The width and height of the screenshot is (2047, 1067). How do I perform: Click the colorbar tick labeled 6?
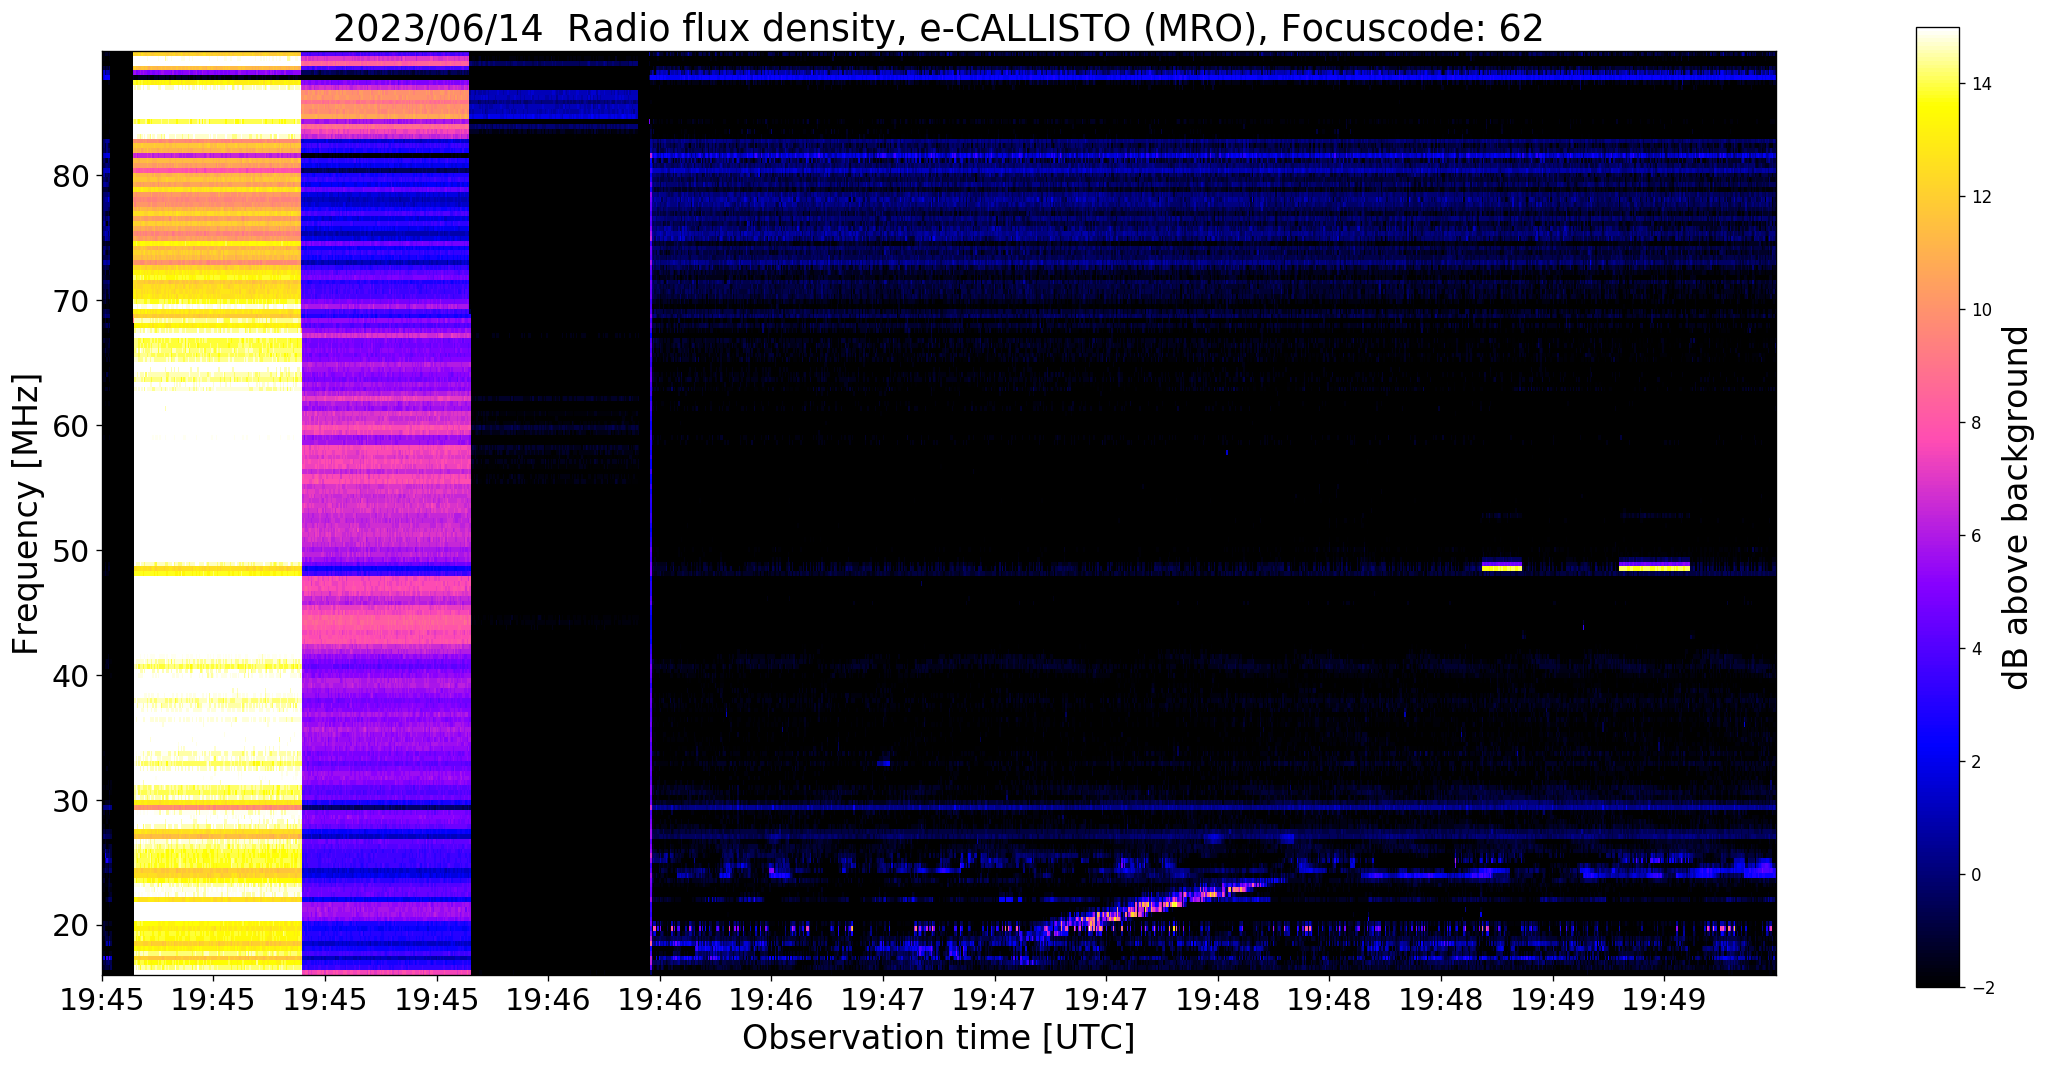pos(1975,536)
